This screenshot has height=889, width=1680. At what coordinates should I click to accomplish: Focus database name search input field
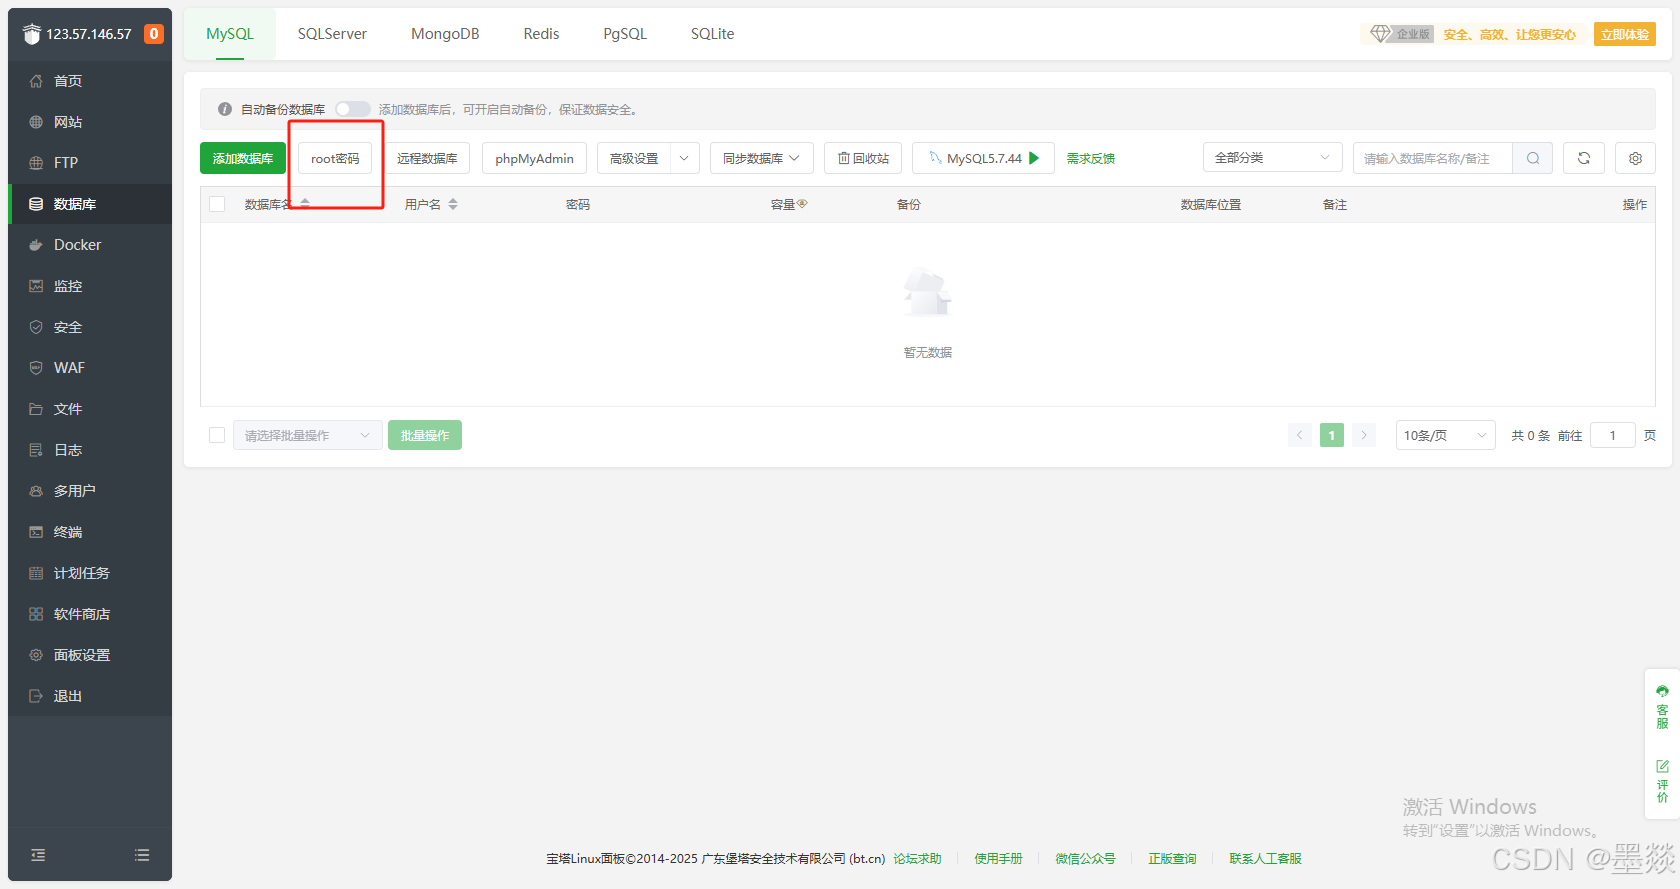coord(1433,158)
